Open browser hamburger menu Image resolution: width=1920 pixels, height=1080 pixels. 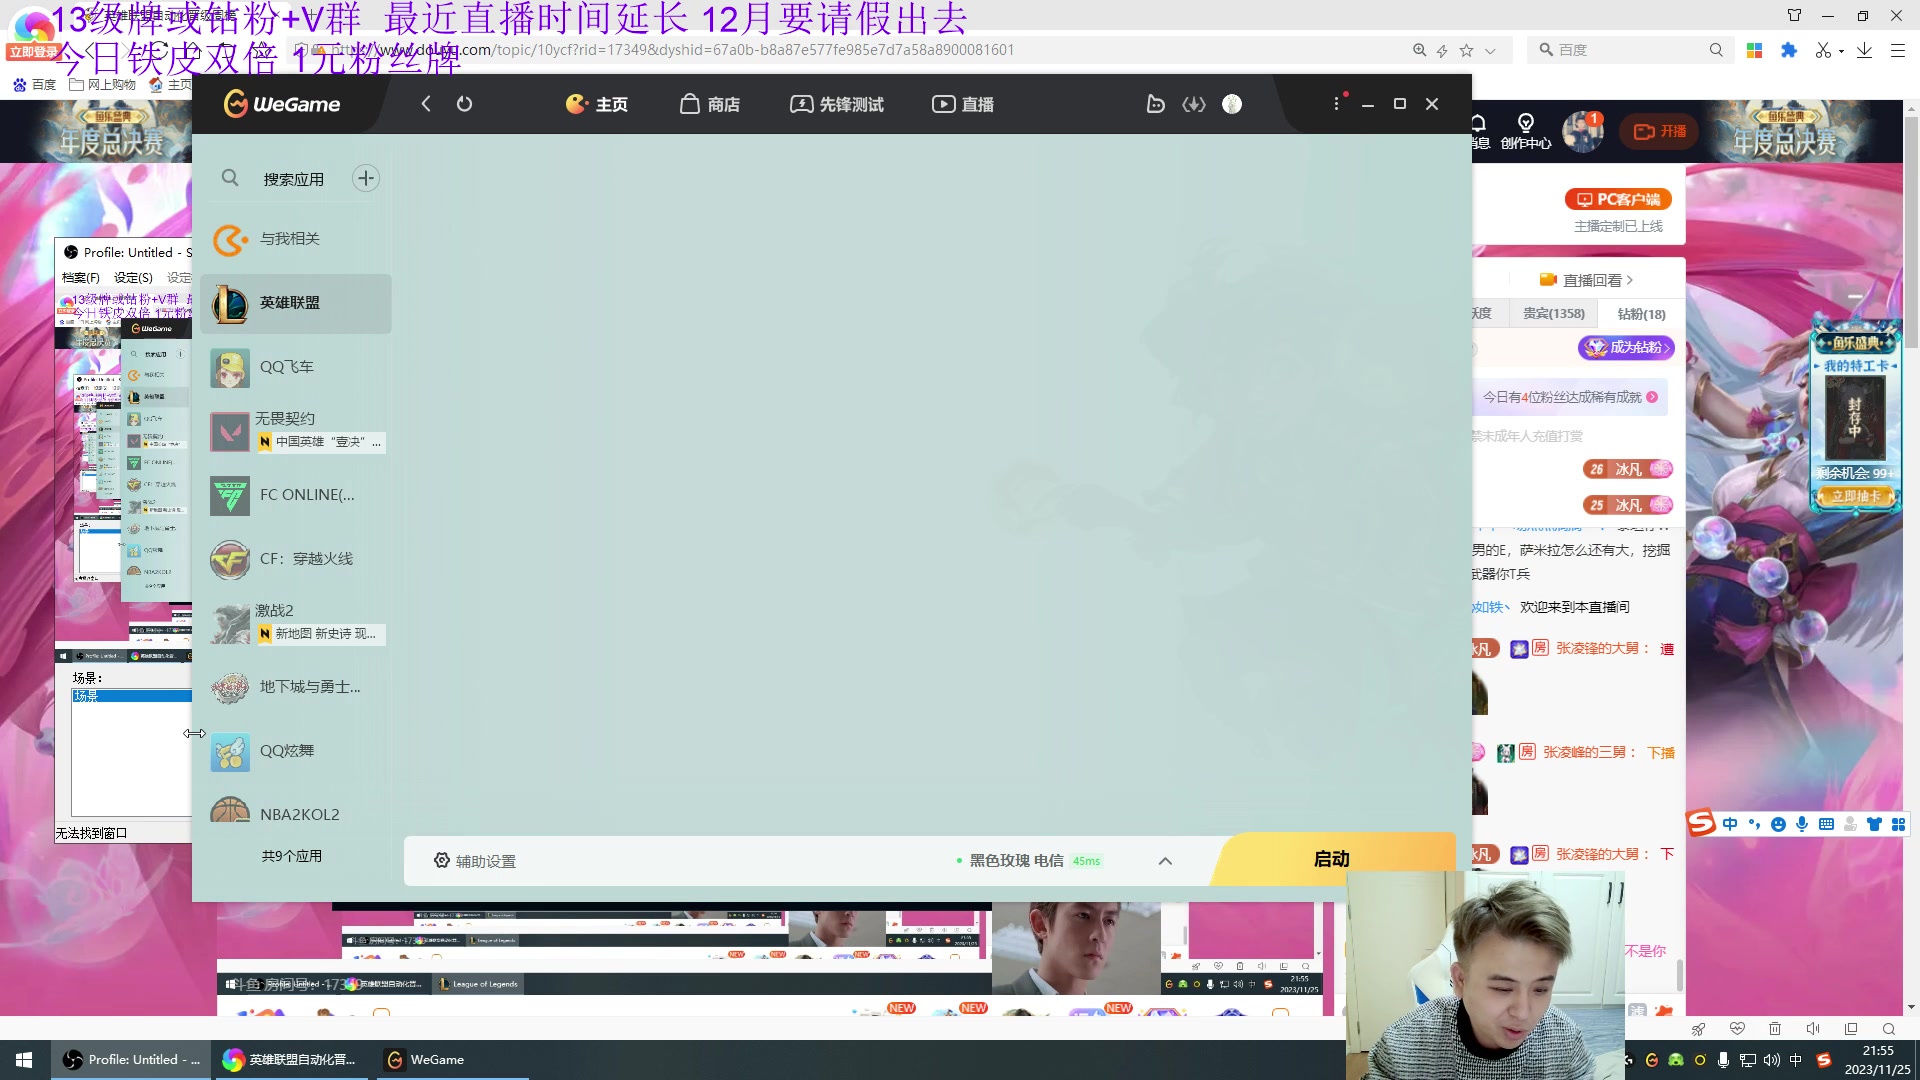(1898, 50)
